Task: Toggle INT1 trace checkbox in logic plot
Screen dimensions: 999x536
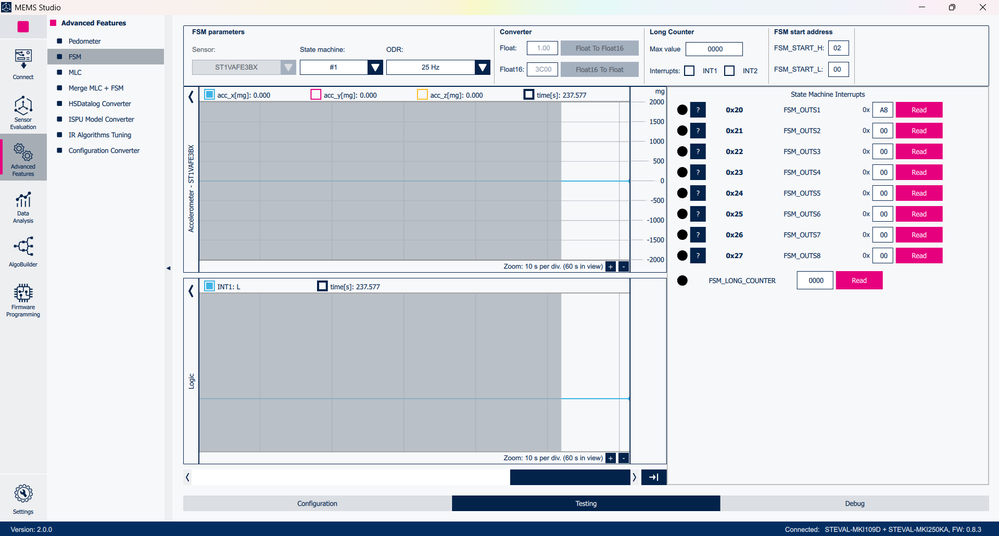Action: pyautogui.click(x=209, y=286)
